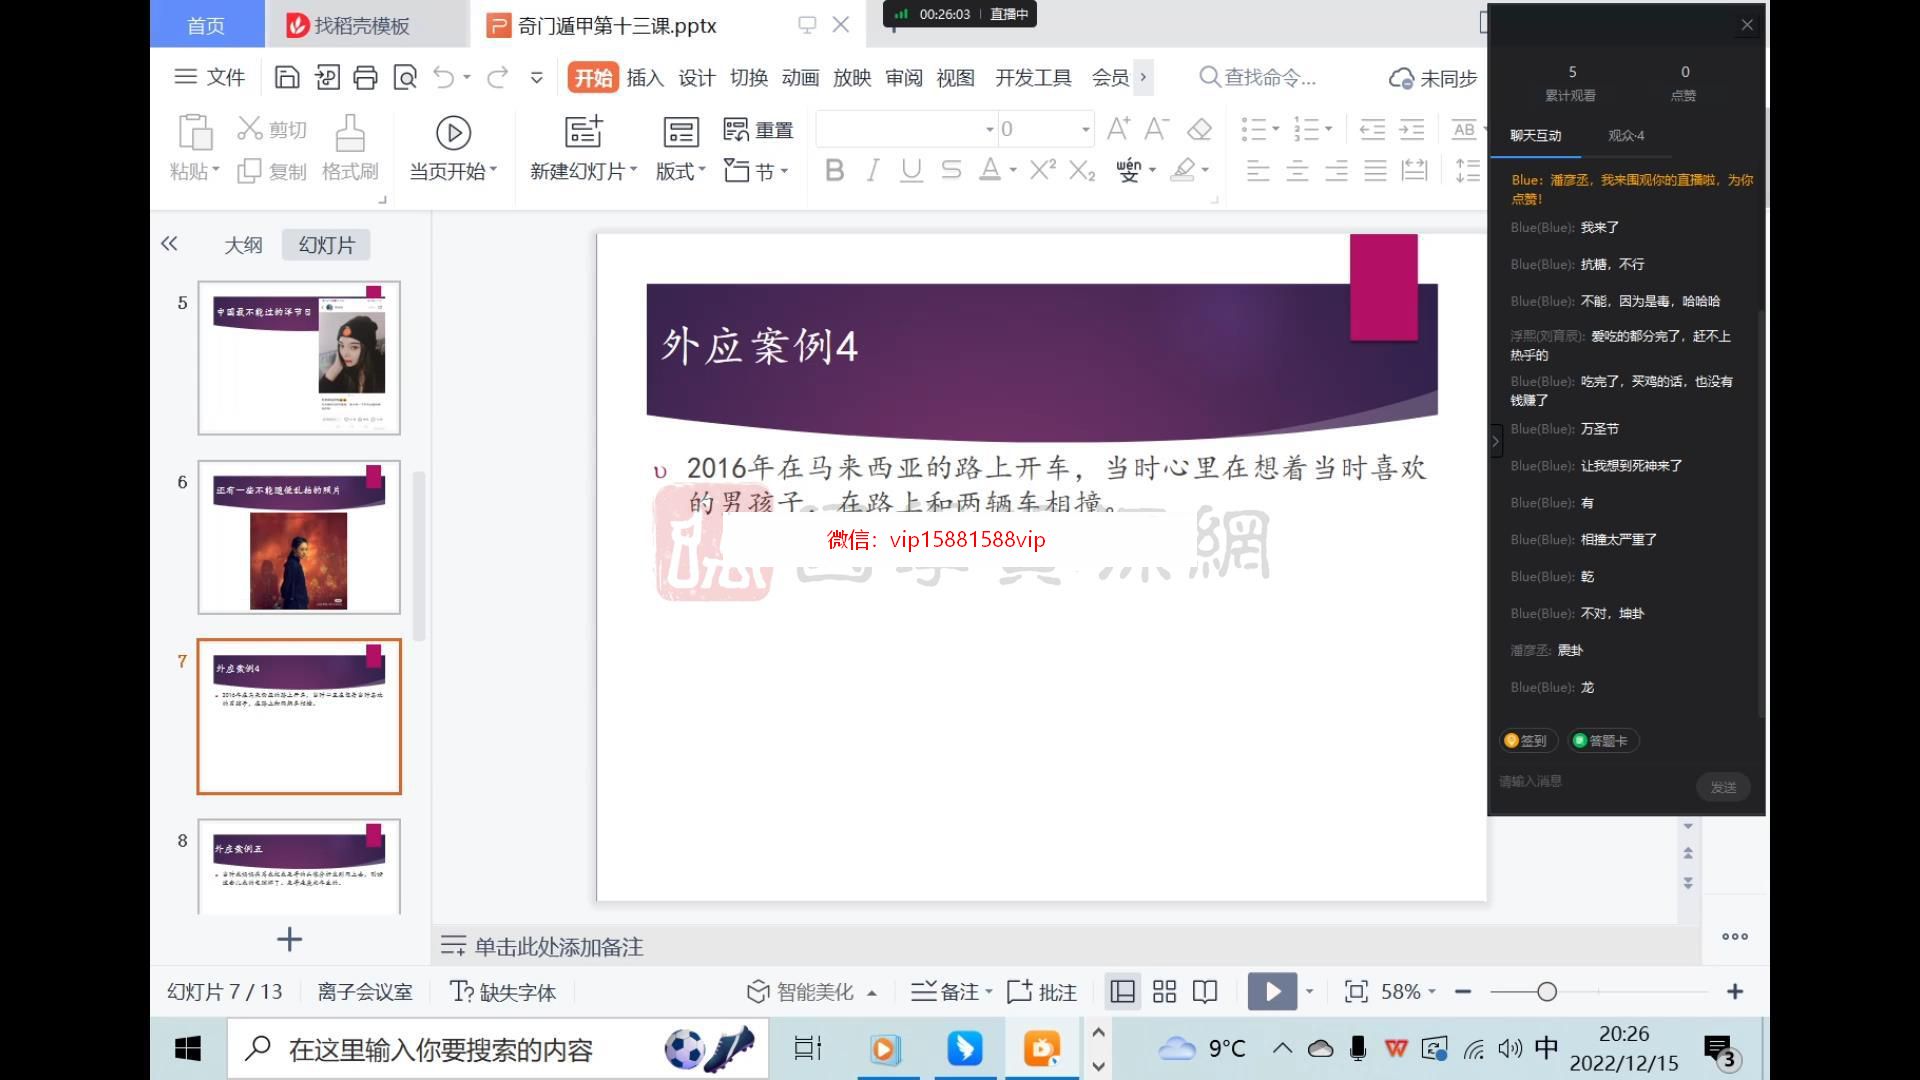Open font name combo box dropdown

click(989, 129)
